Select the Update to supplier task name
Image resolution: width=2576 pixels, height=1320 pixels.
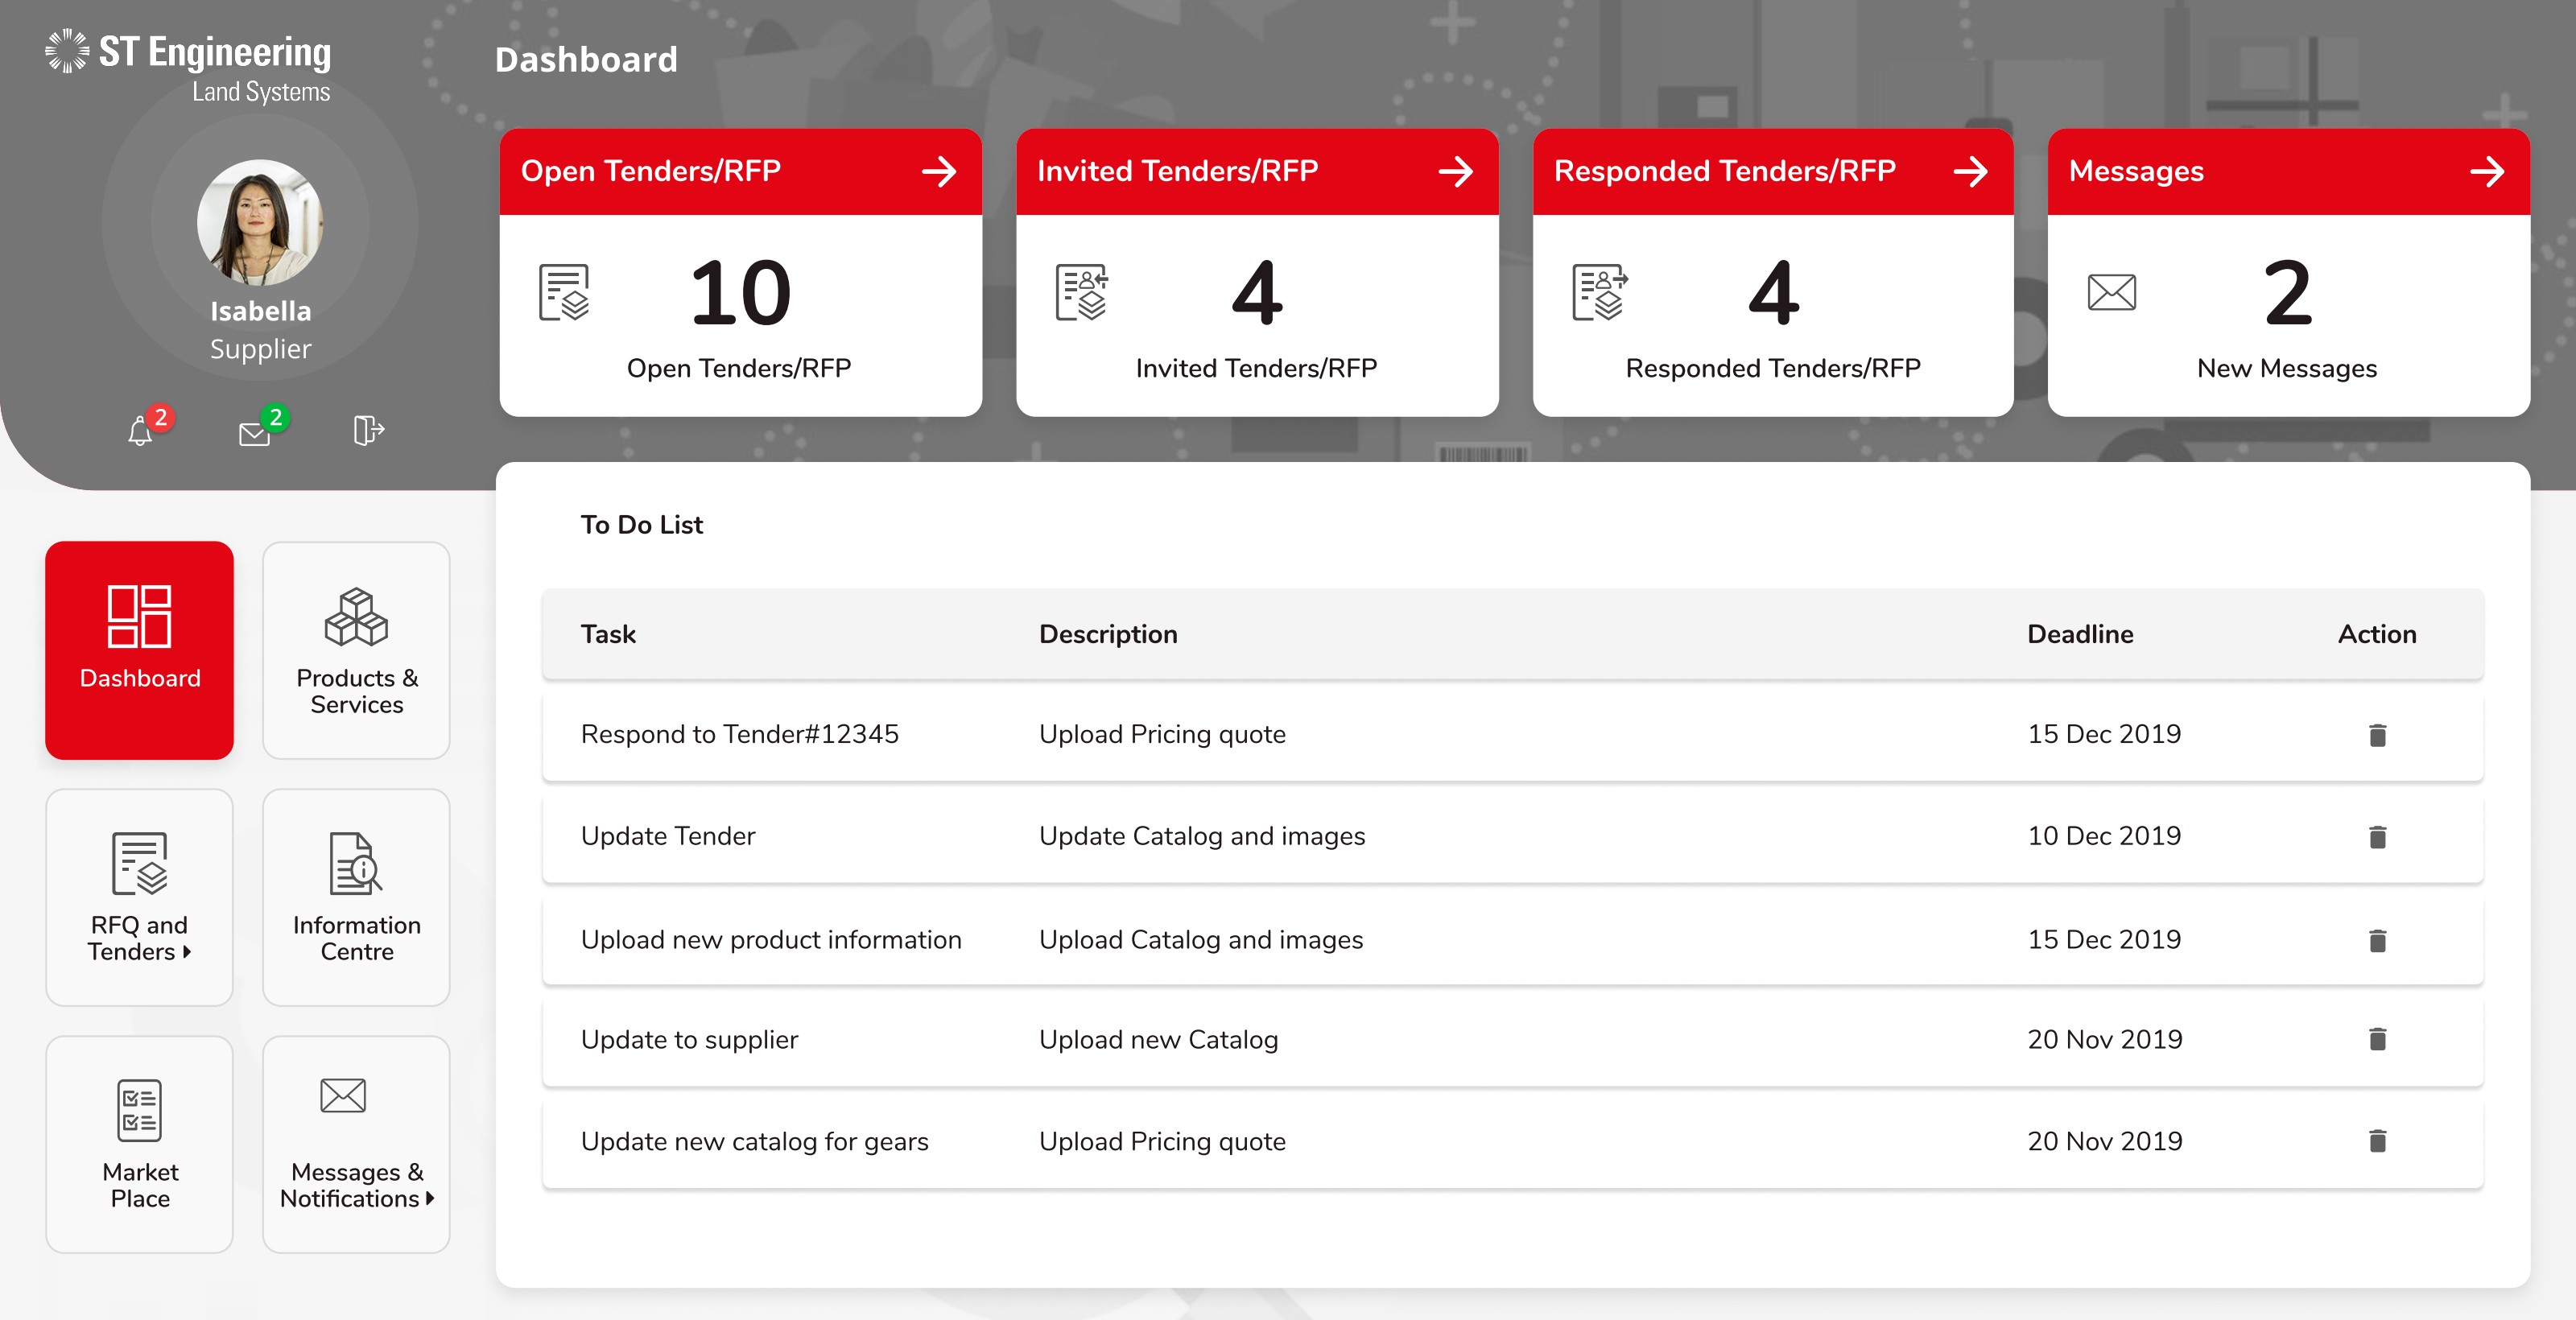(x=689, y=1040)
